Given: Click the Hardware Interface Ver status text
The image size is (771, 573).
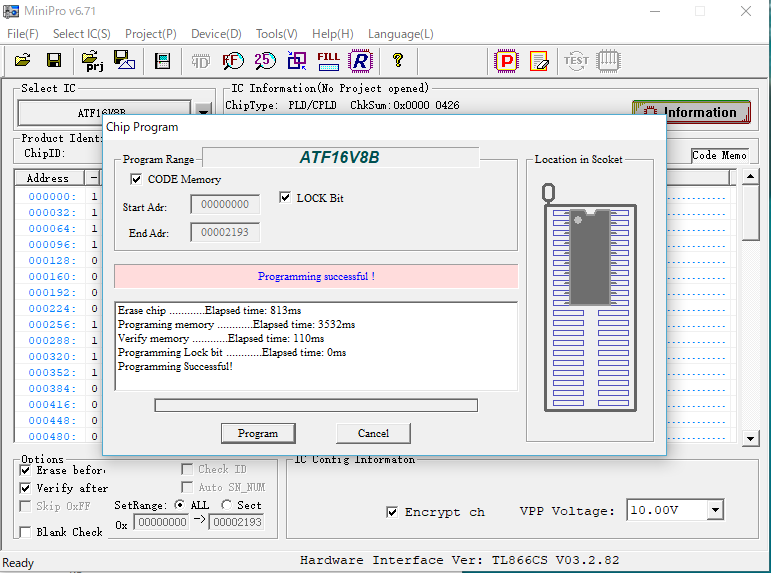Looking at the screenshot, I should point(460,560).
